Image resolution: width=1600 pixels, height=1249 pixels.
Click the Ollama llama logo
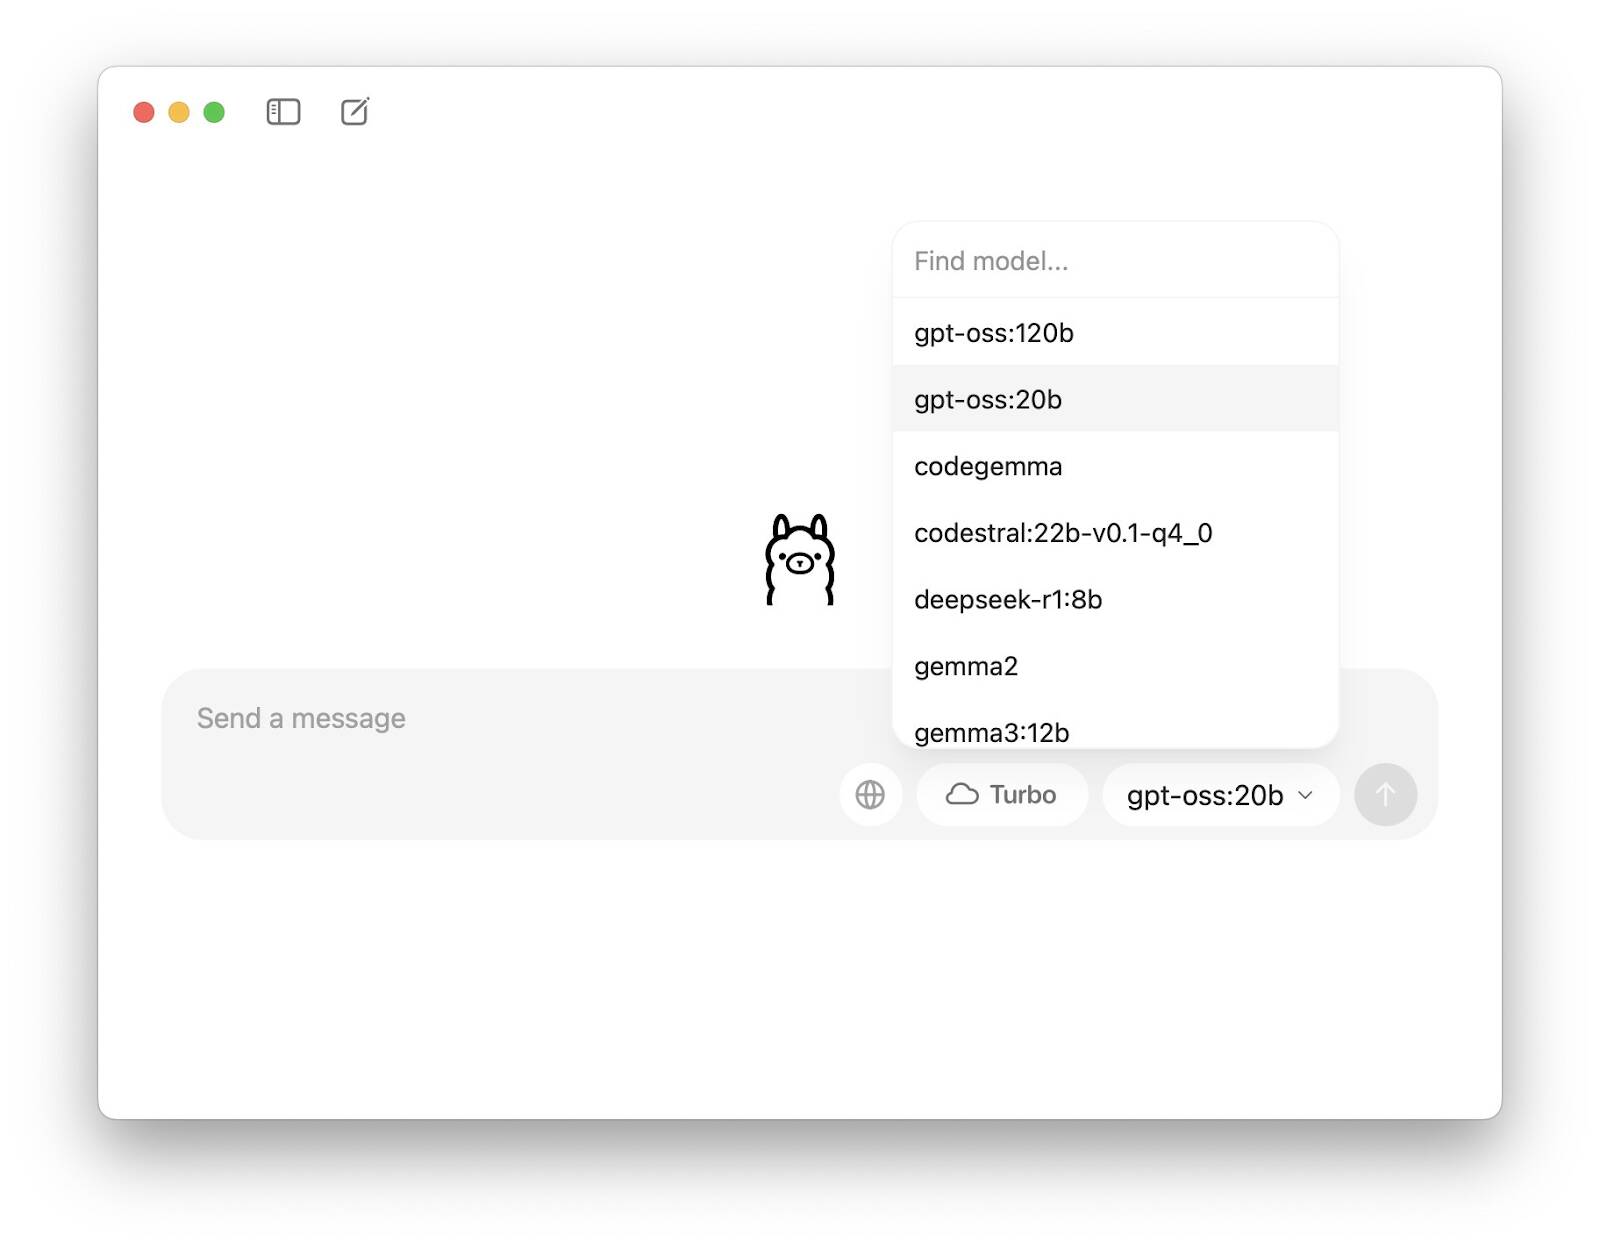point(800,559)
